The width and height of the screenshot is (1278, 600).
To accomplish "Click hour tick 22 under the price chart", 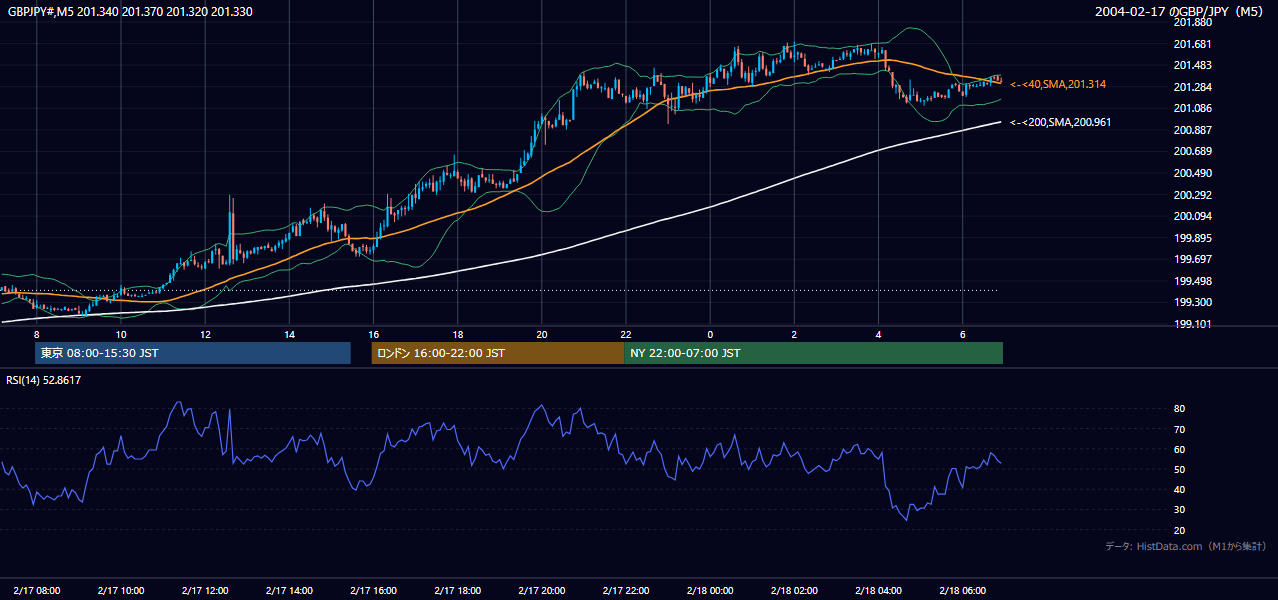I will (x=626, y=334).
